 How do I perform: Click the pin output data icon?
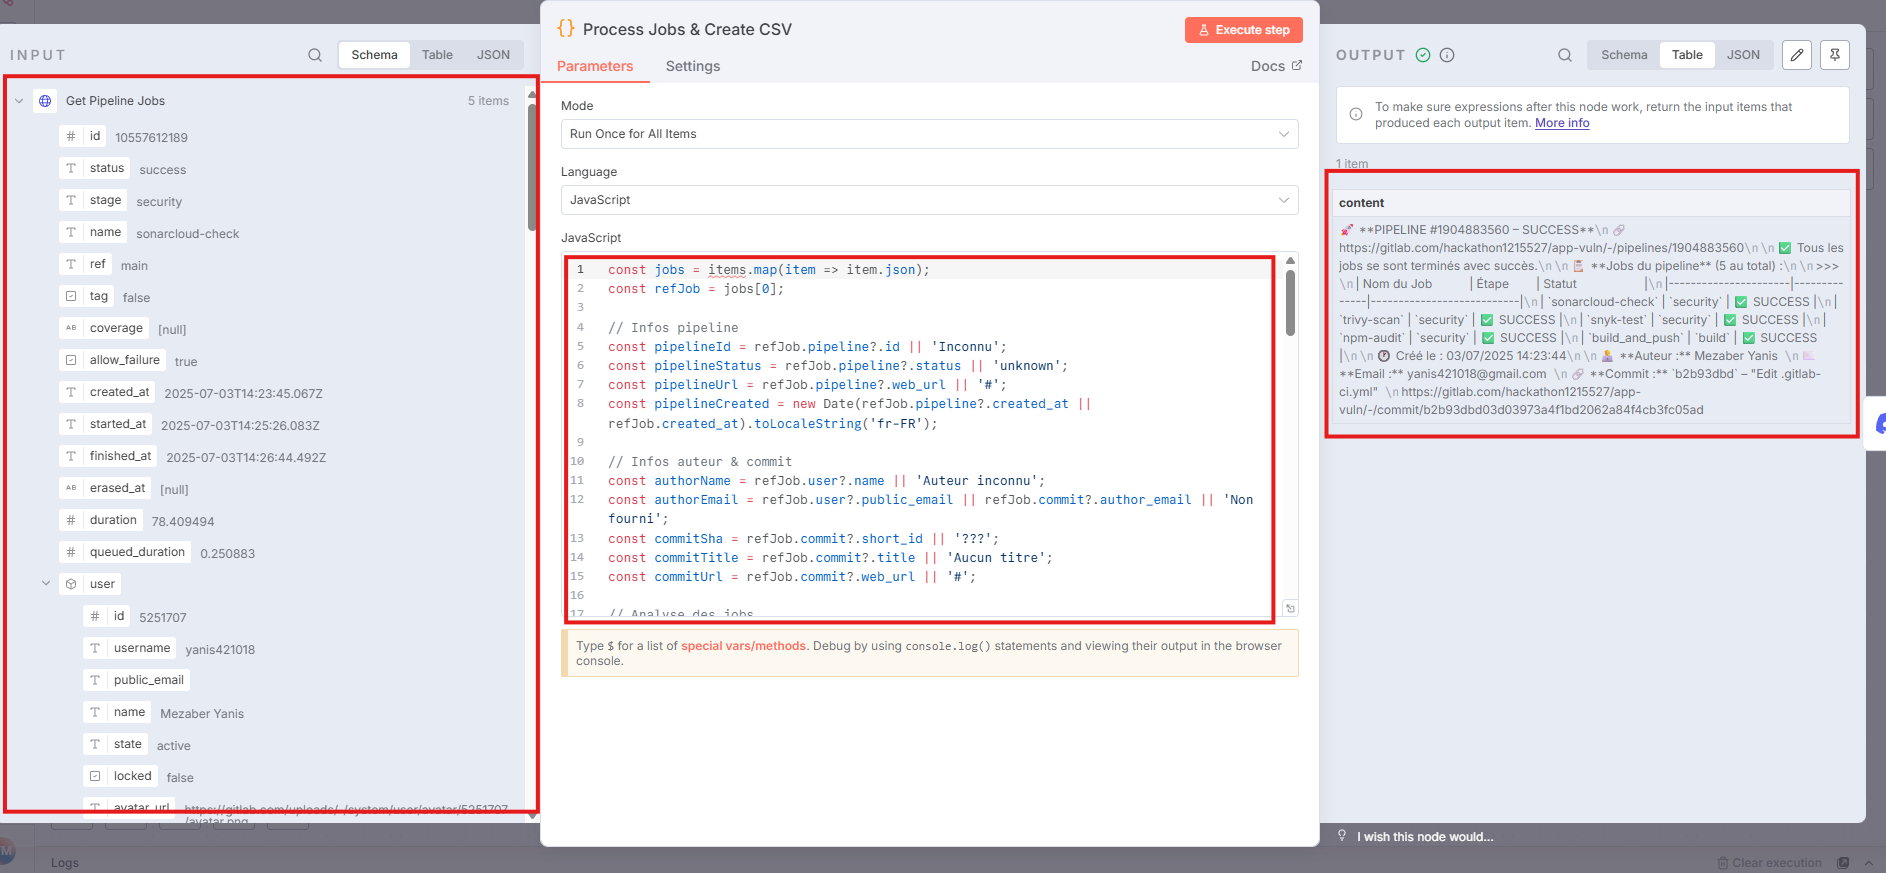pyautogui.click(x=1835, y=55)
